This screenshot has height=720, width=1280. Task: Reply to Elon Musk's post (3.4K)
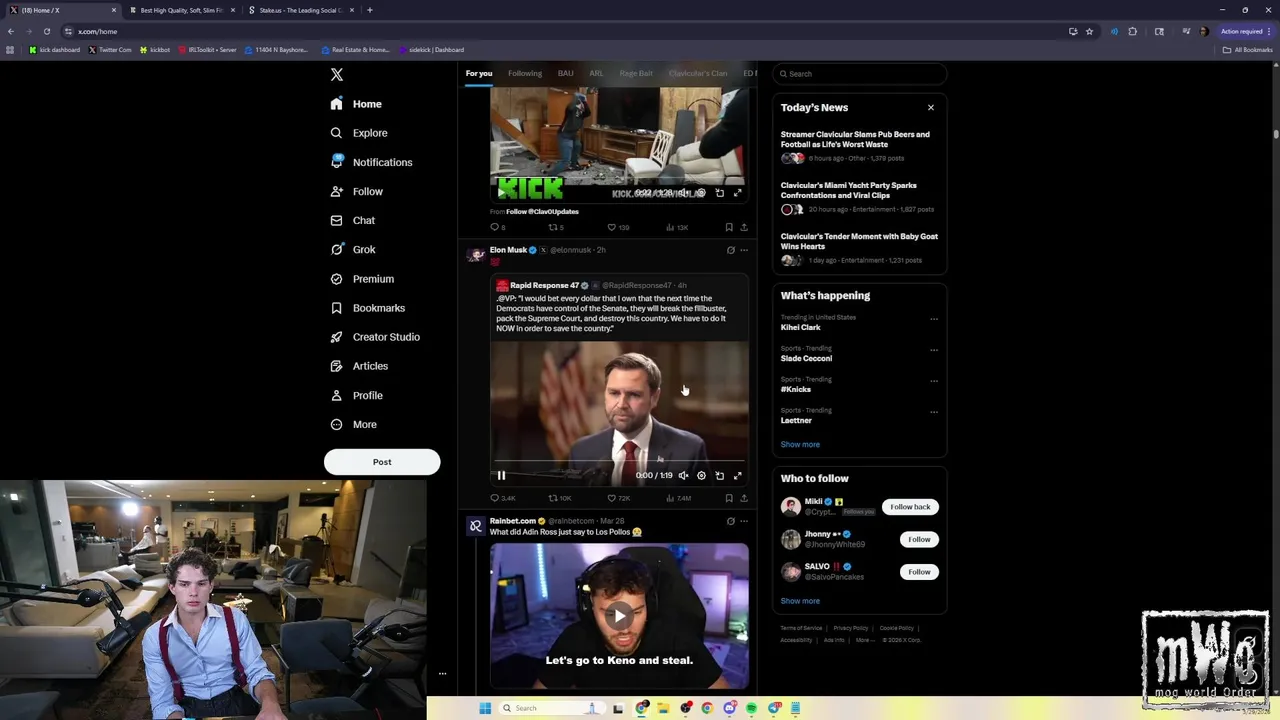(x=502, y=498)
